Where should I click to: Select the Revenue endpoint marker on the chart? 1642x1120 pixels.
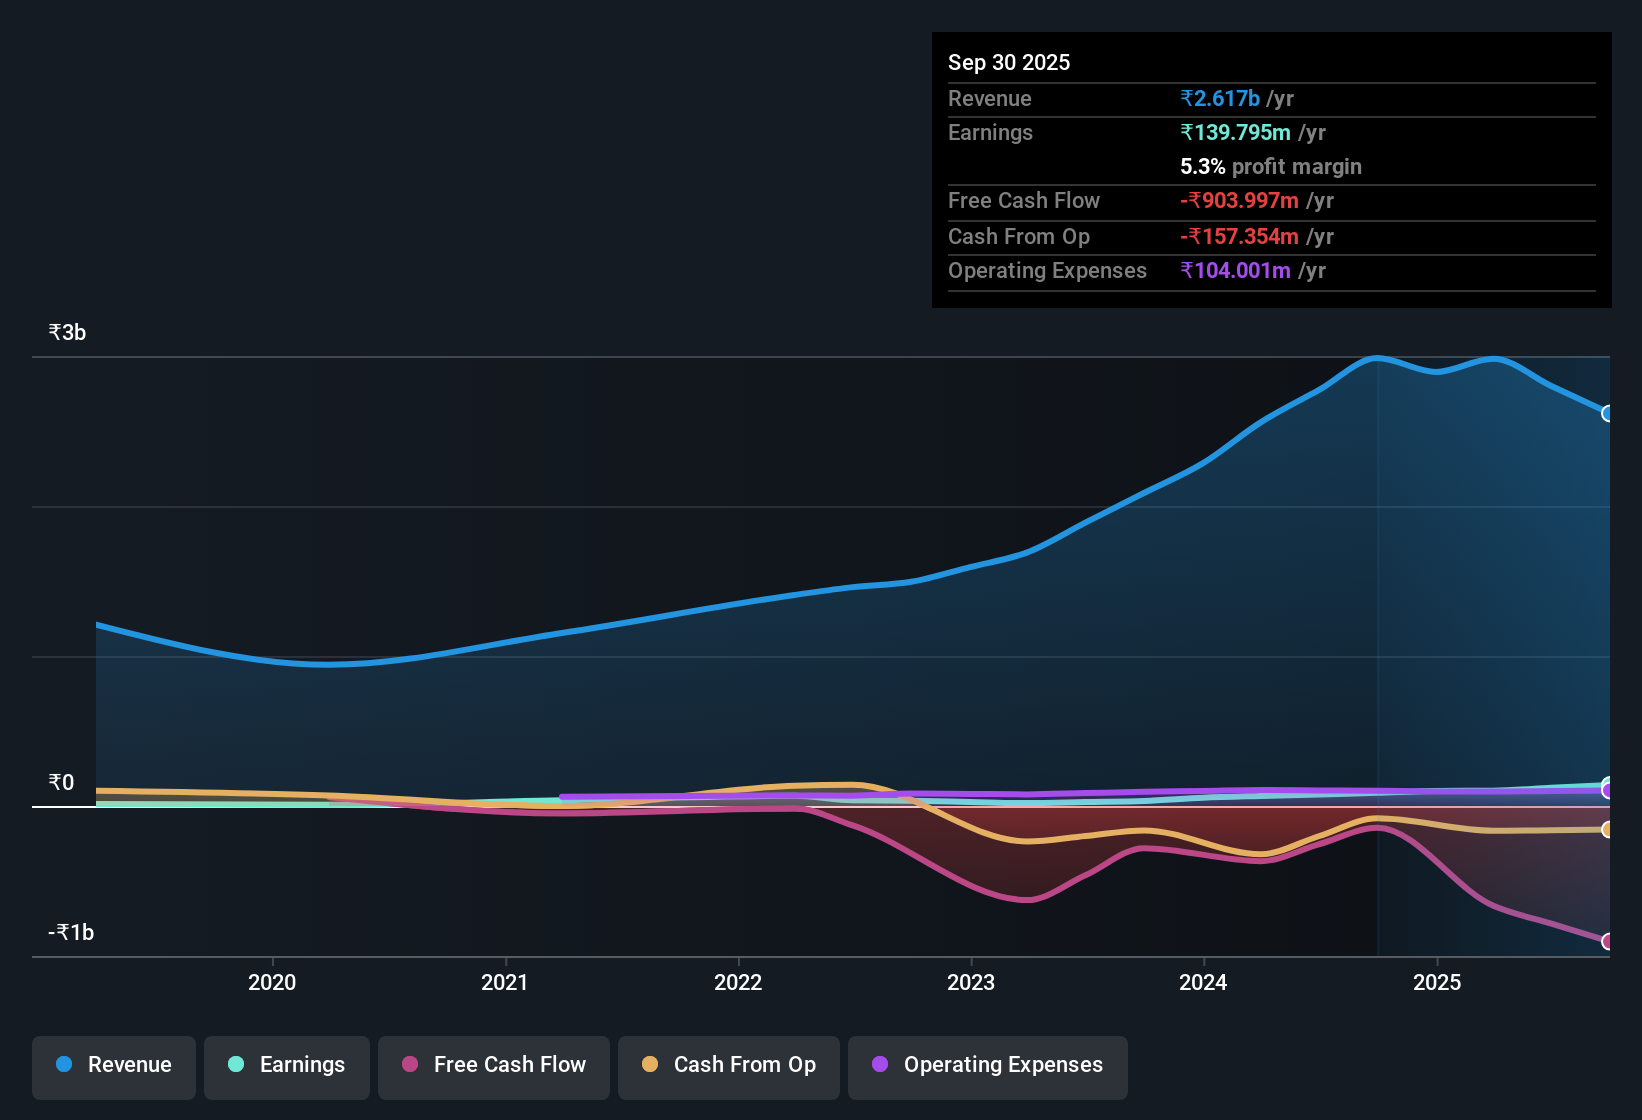click(1608, 413)
